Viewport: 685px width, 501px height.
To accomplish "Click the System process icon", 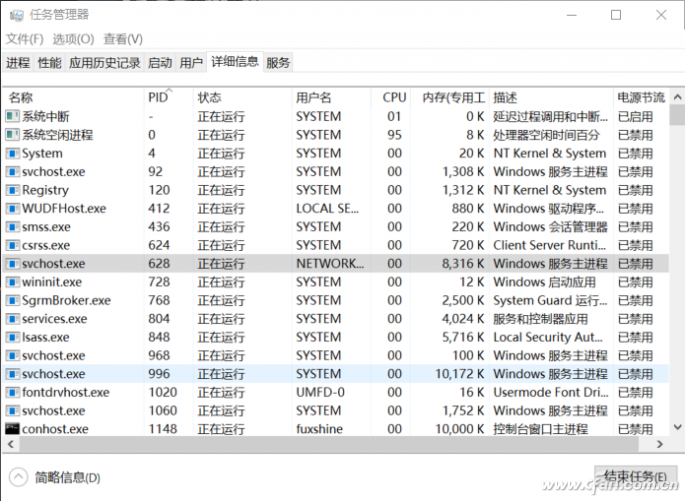I will (x=12, y=153).
